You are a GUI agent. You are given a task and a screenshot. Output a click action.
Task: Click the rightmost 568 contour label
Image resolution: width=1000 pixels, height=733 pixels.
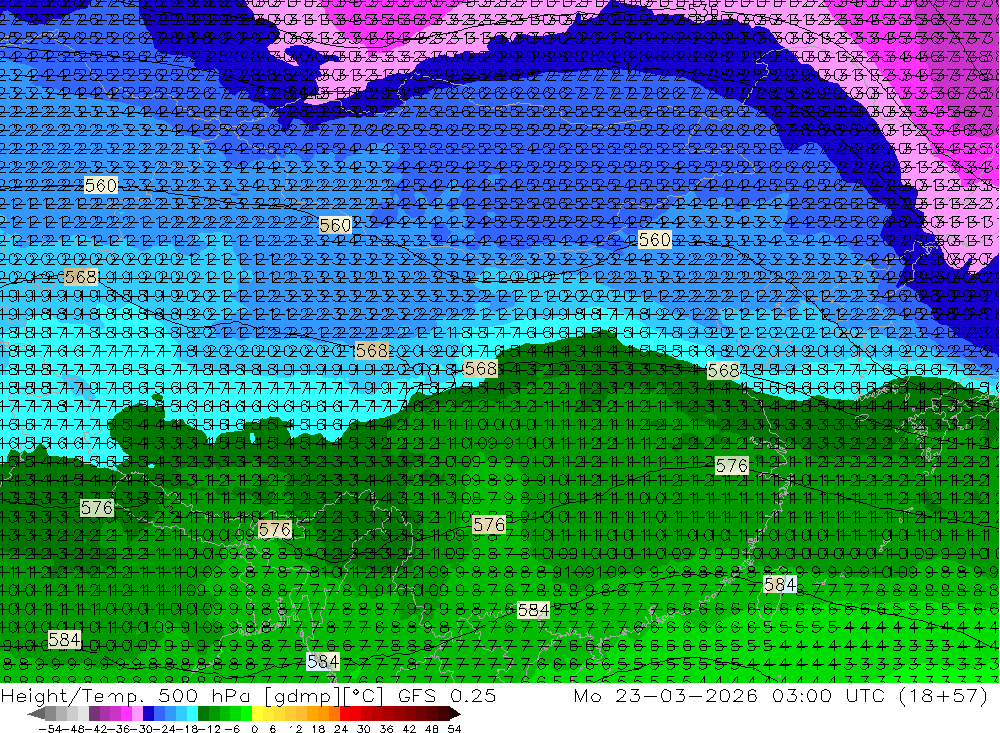723,371
